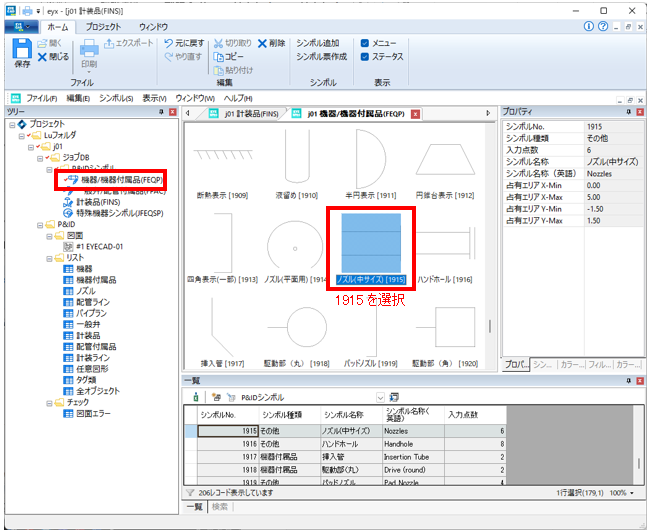Collapse the ジョブDB tree node
The width and height of the screenshot is (652, 532).
pyautogui.click(x=40, y=158)
